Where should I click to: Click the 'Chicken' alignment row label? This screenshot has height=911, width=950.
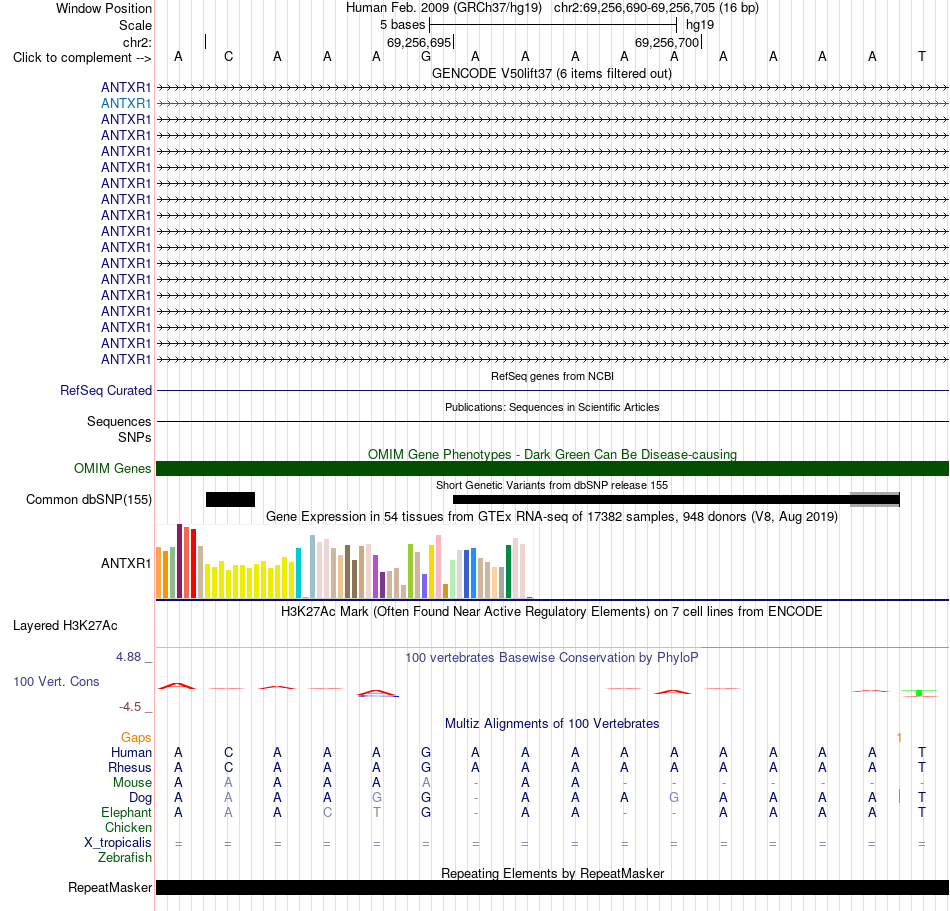(x=128, y=827)
